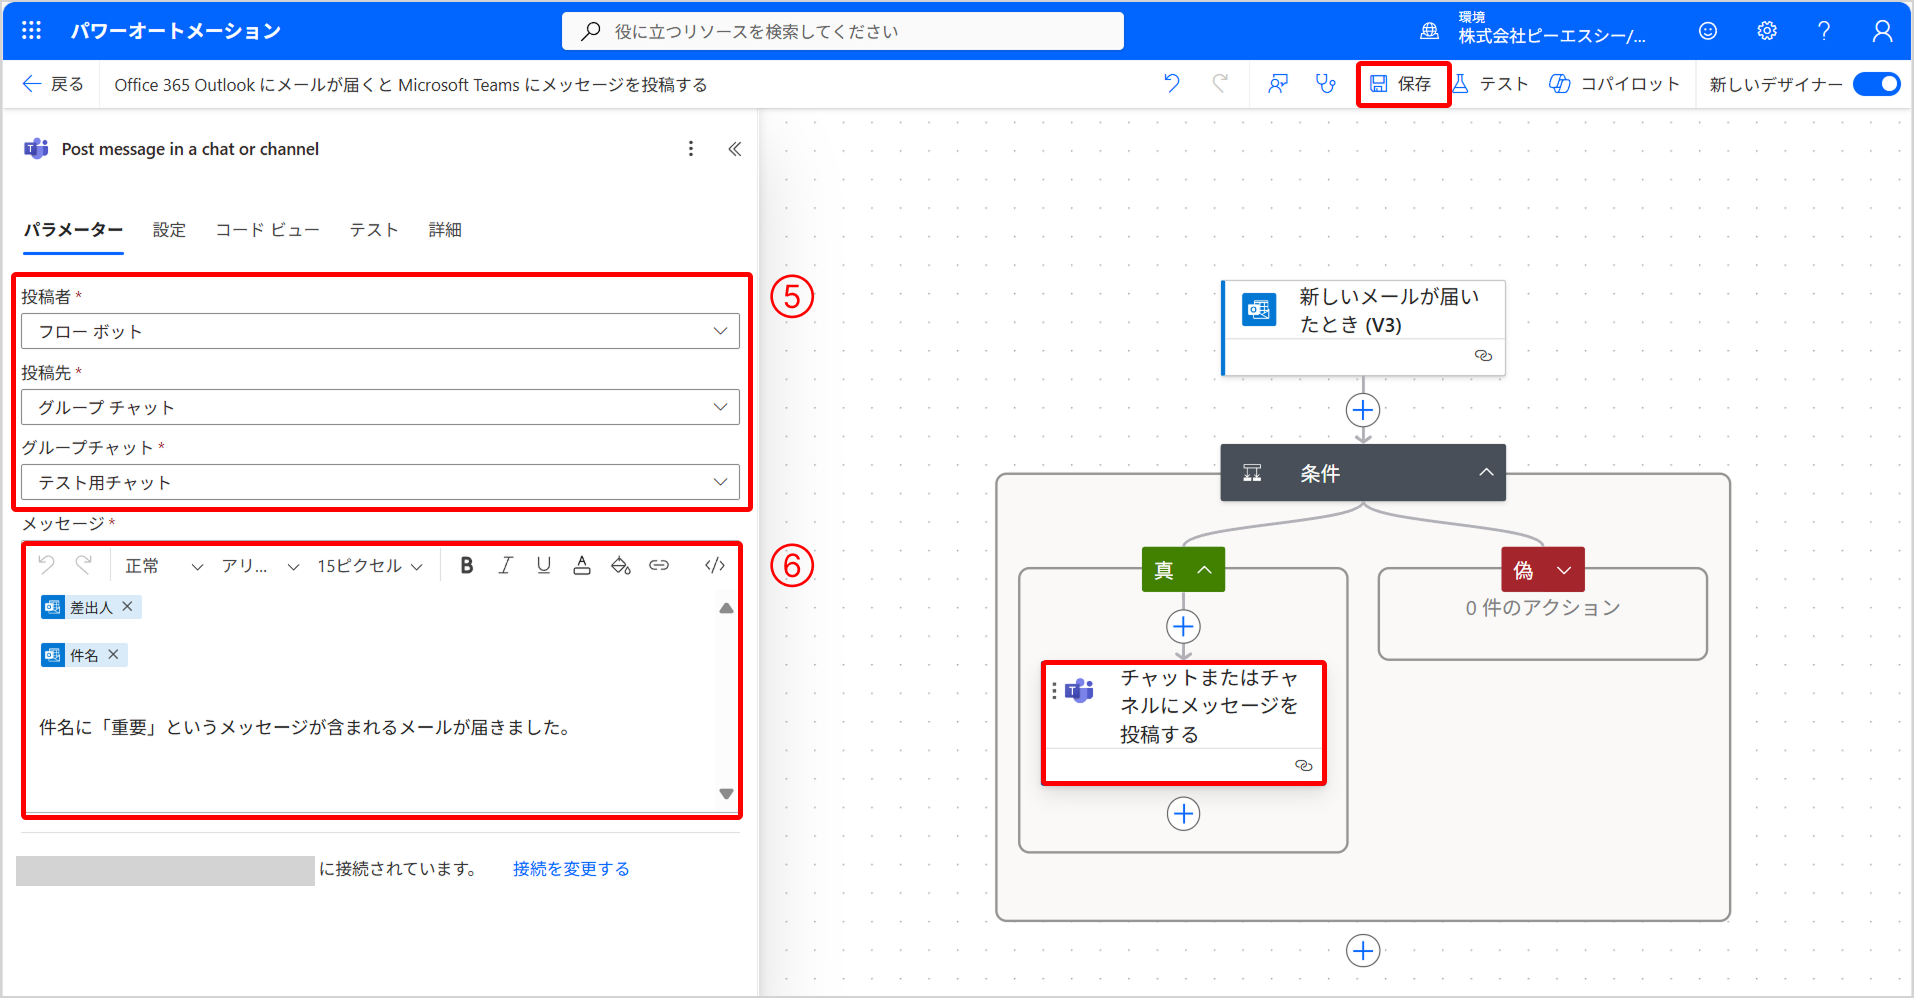Viewport: 1914px width, 998px height.
Task: Click the Back (戻る) button
Action: pyautogui.click(x=54, y=84)
